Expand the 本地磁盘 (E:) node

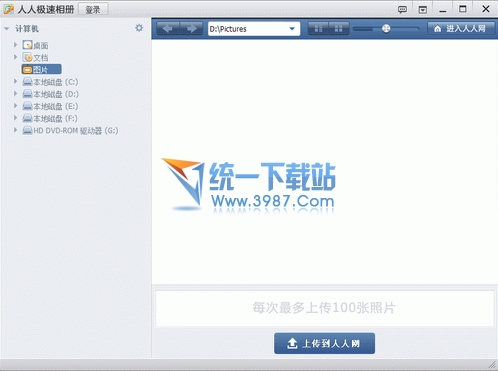pos(15,106)
